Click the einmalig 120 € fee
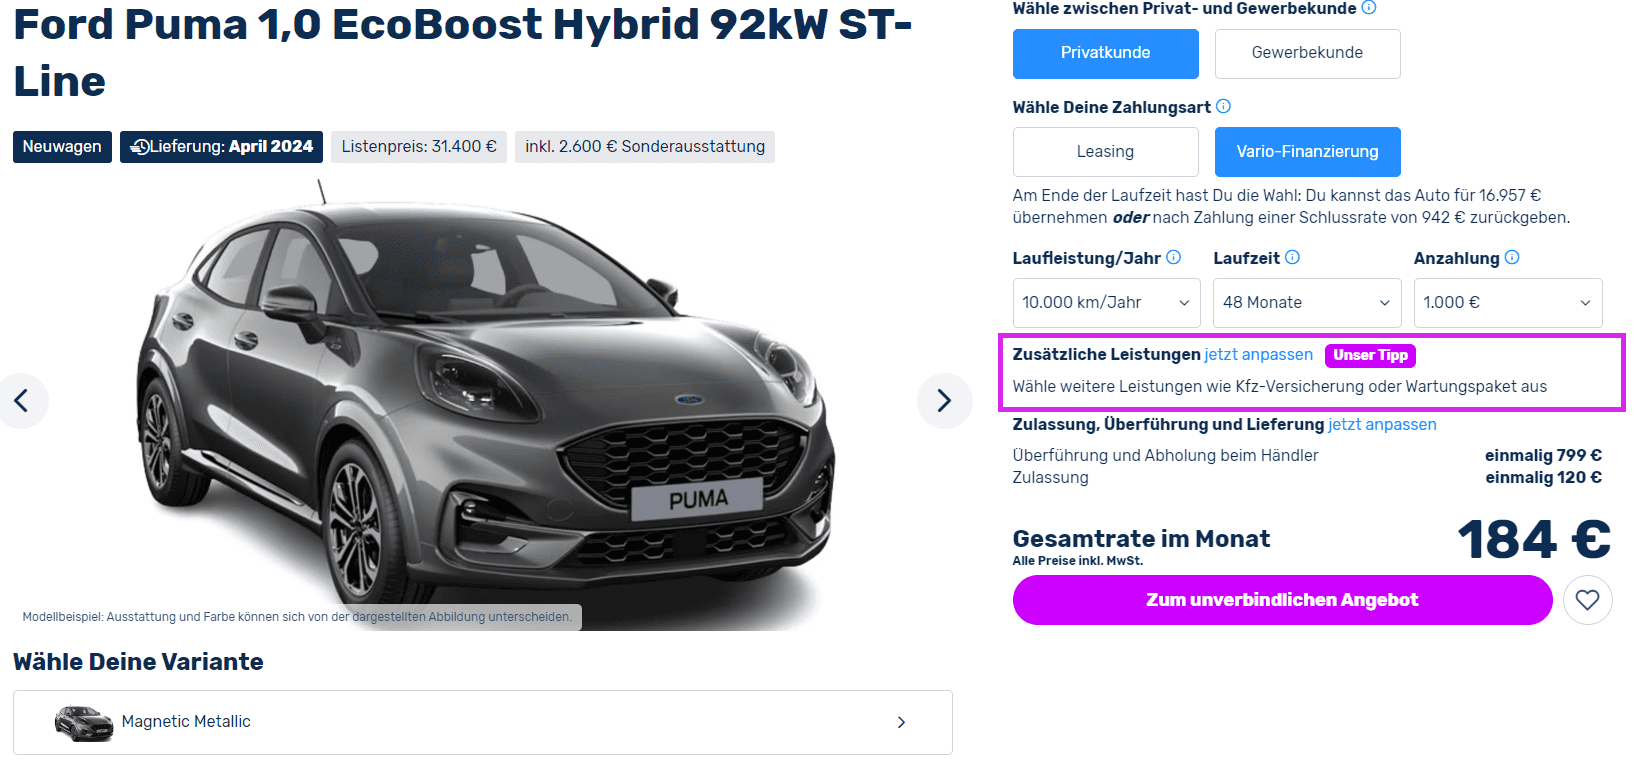 point(1543,478)
